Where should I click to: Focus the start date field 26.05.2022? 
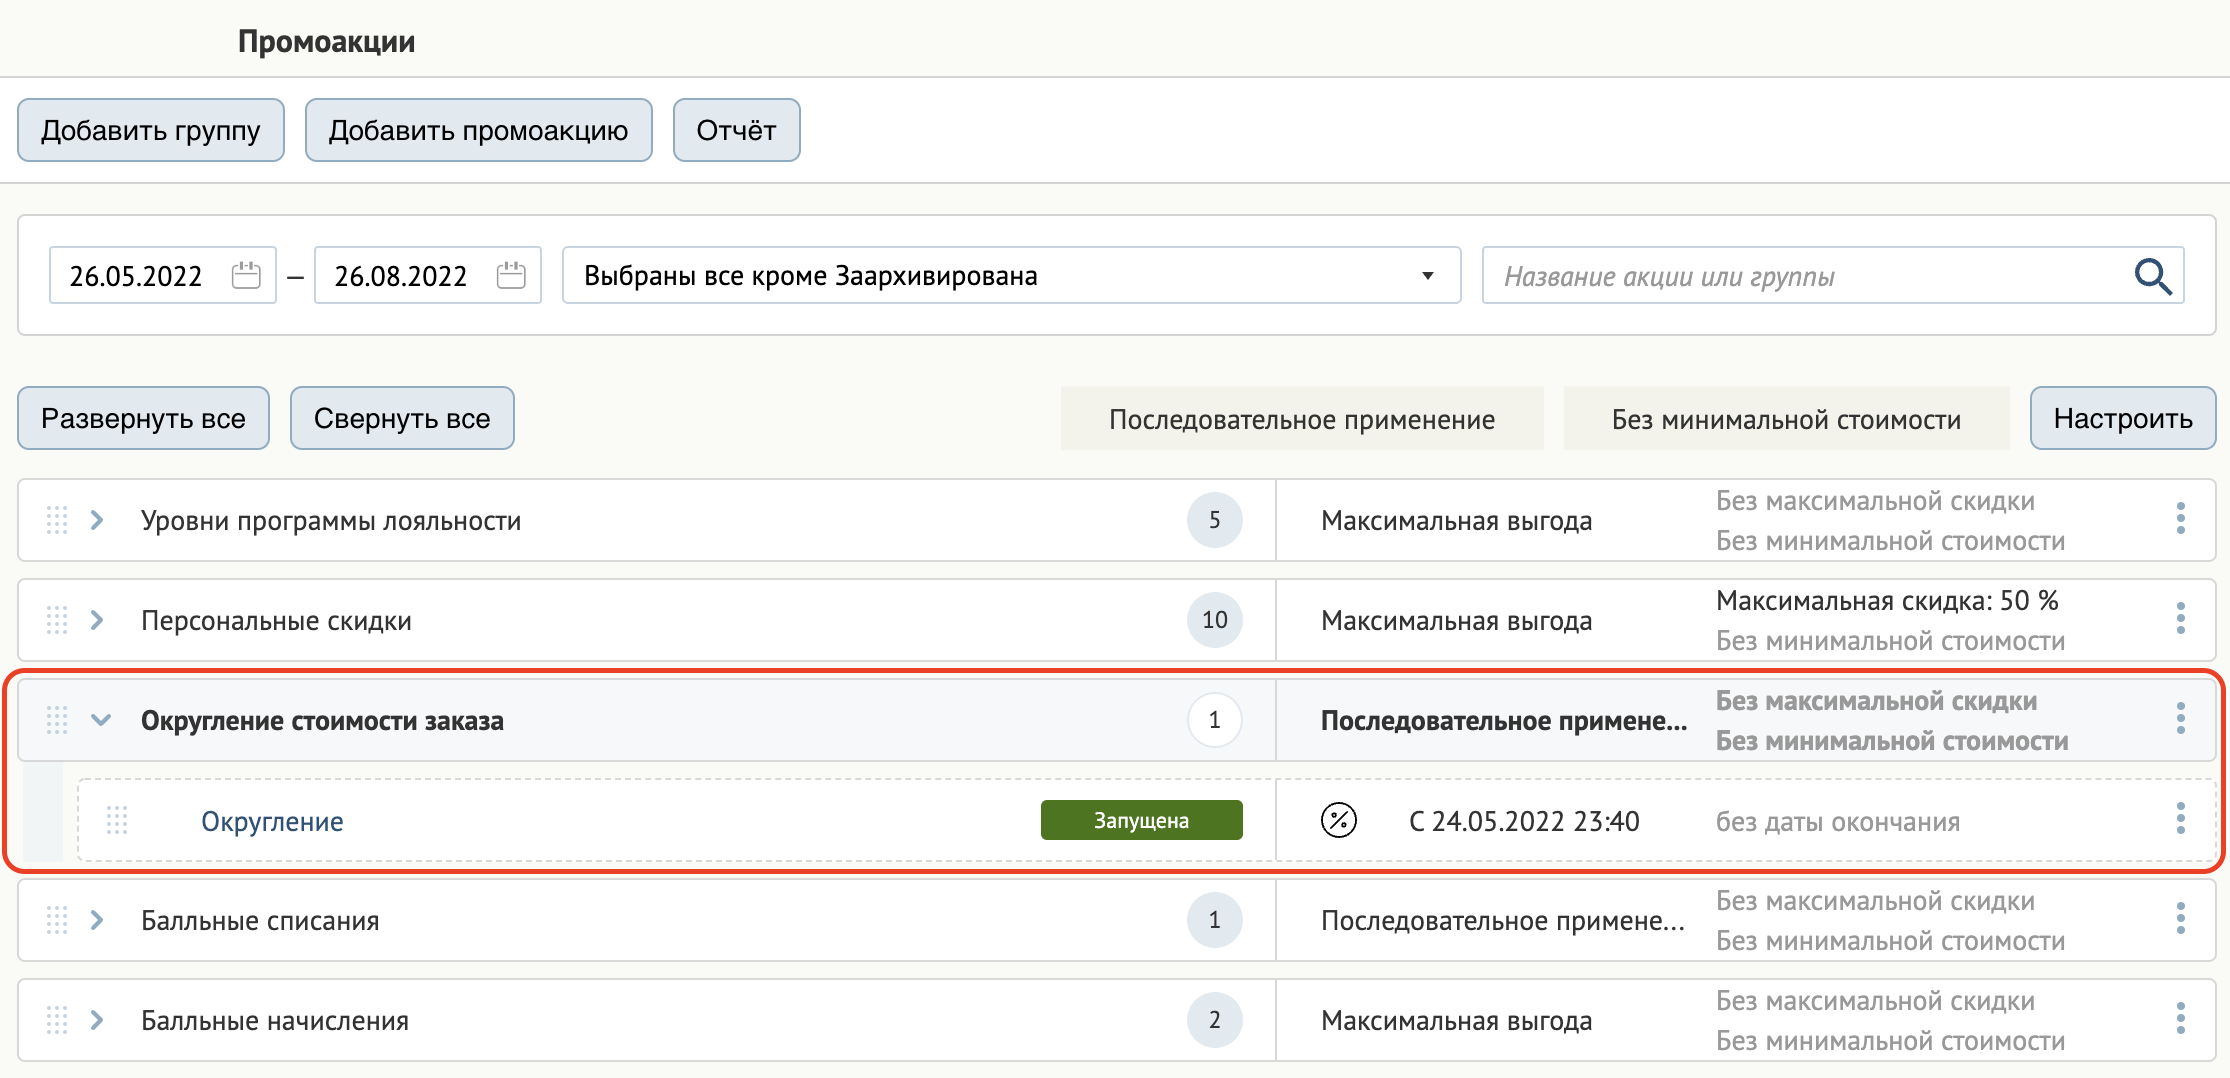coord(162,275)
